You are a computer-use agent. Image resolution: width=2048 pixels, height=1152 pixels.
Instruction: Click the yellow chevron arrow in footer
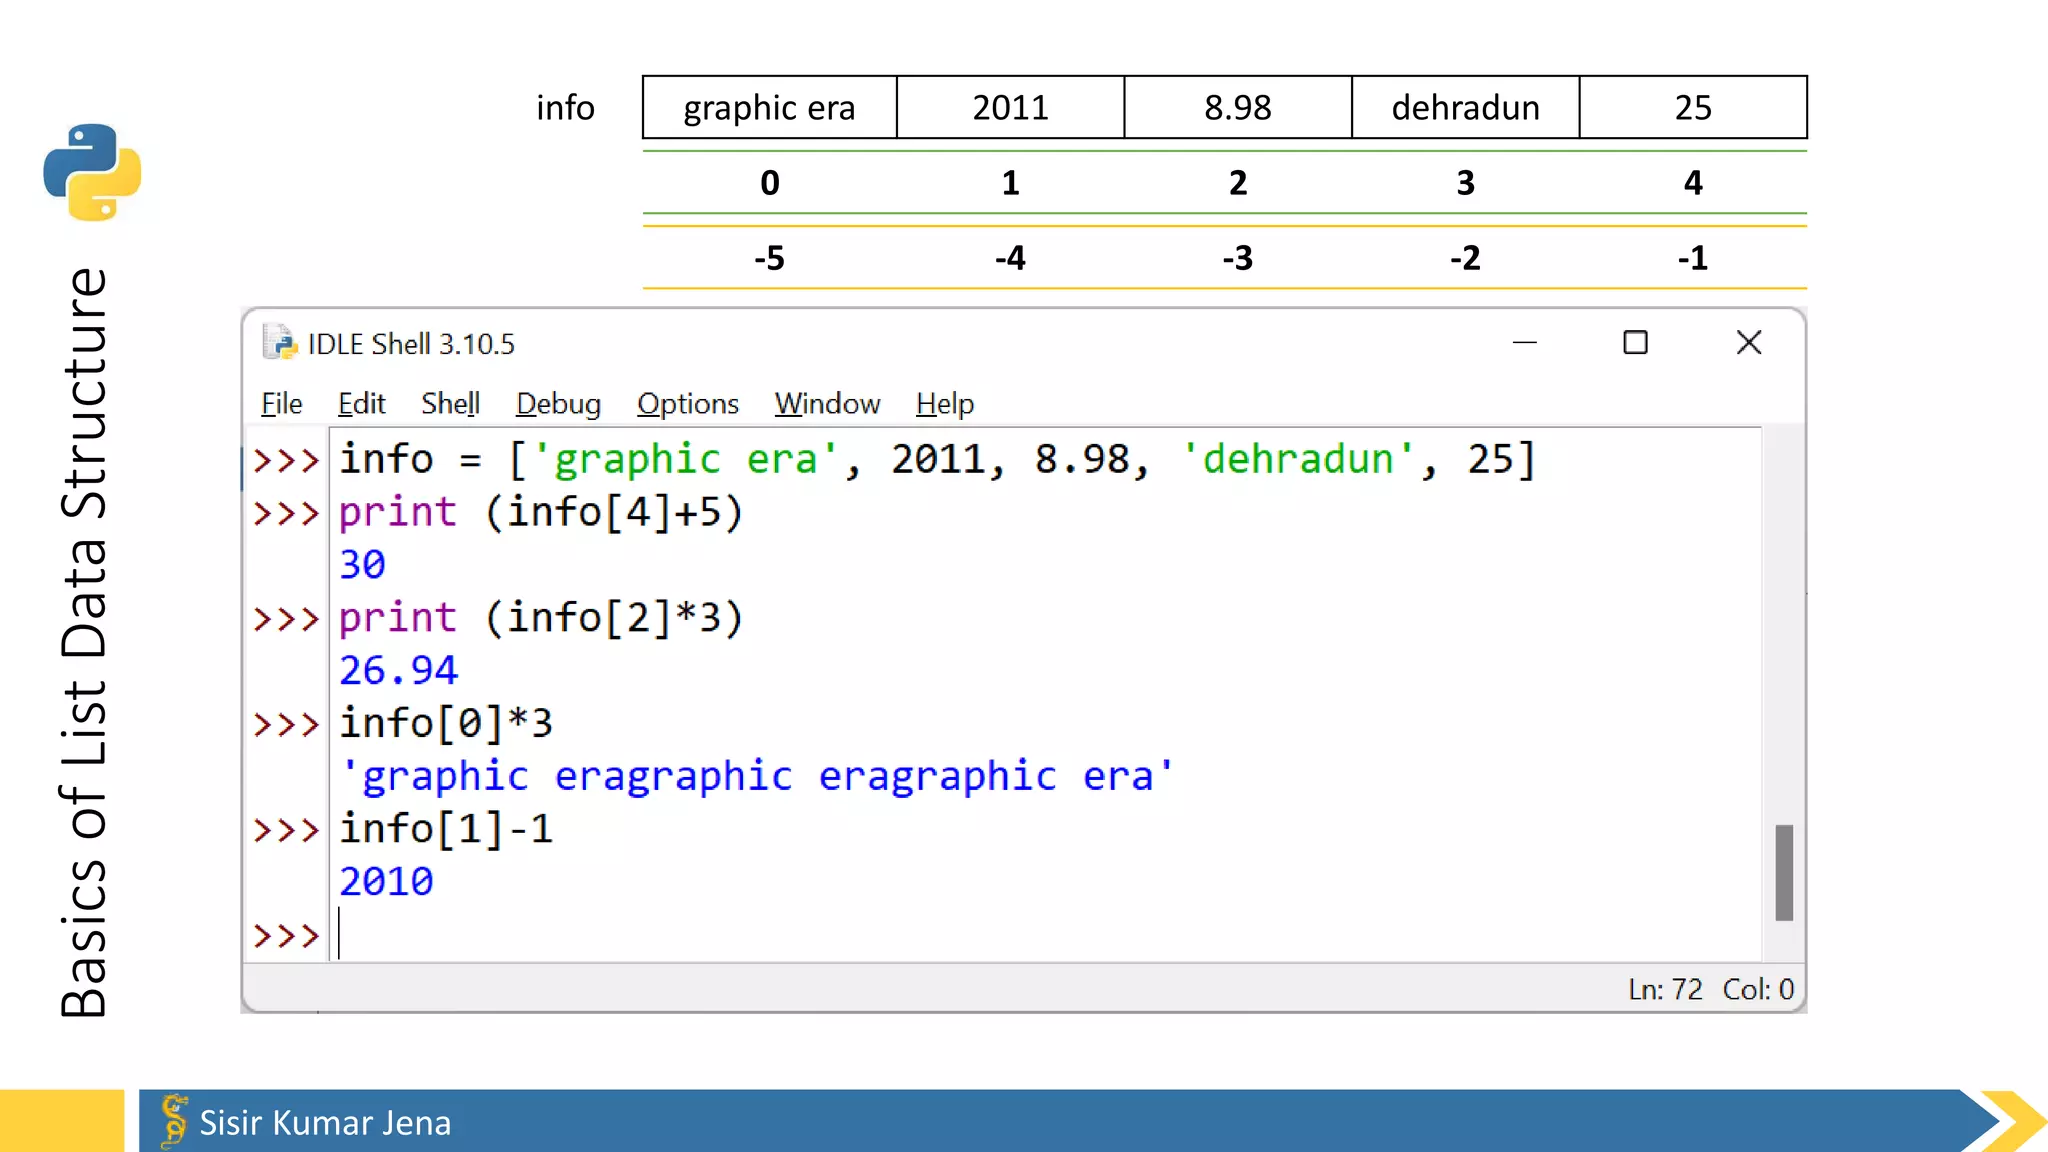[2014, 1121]
